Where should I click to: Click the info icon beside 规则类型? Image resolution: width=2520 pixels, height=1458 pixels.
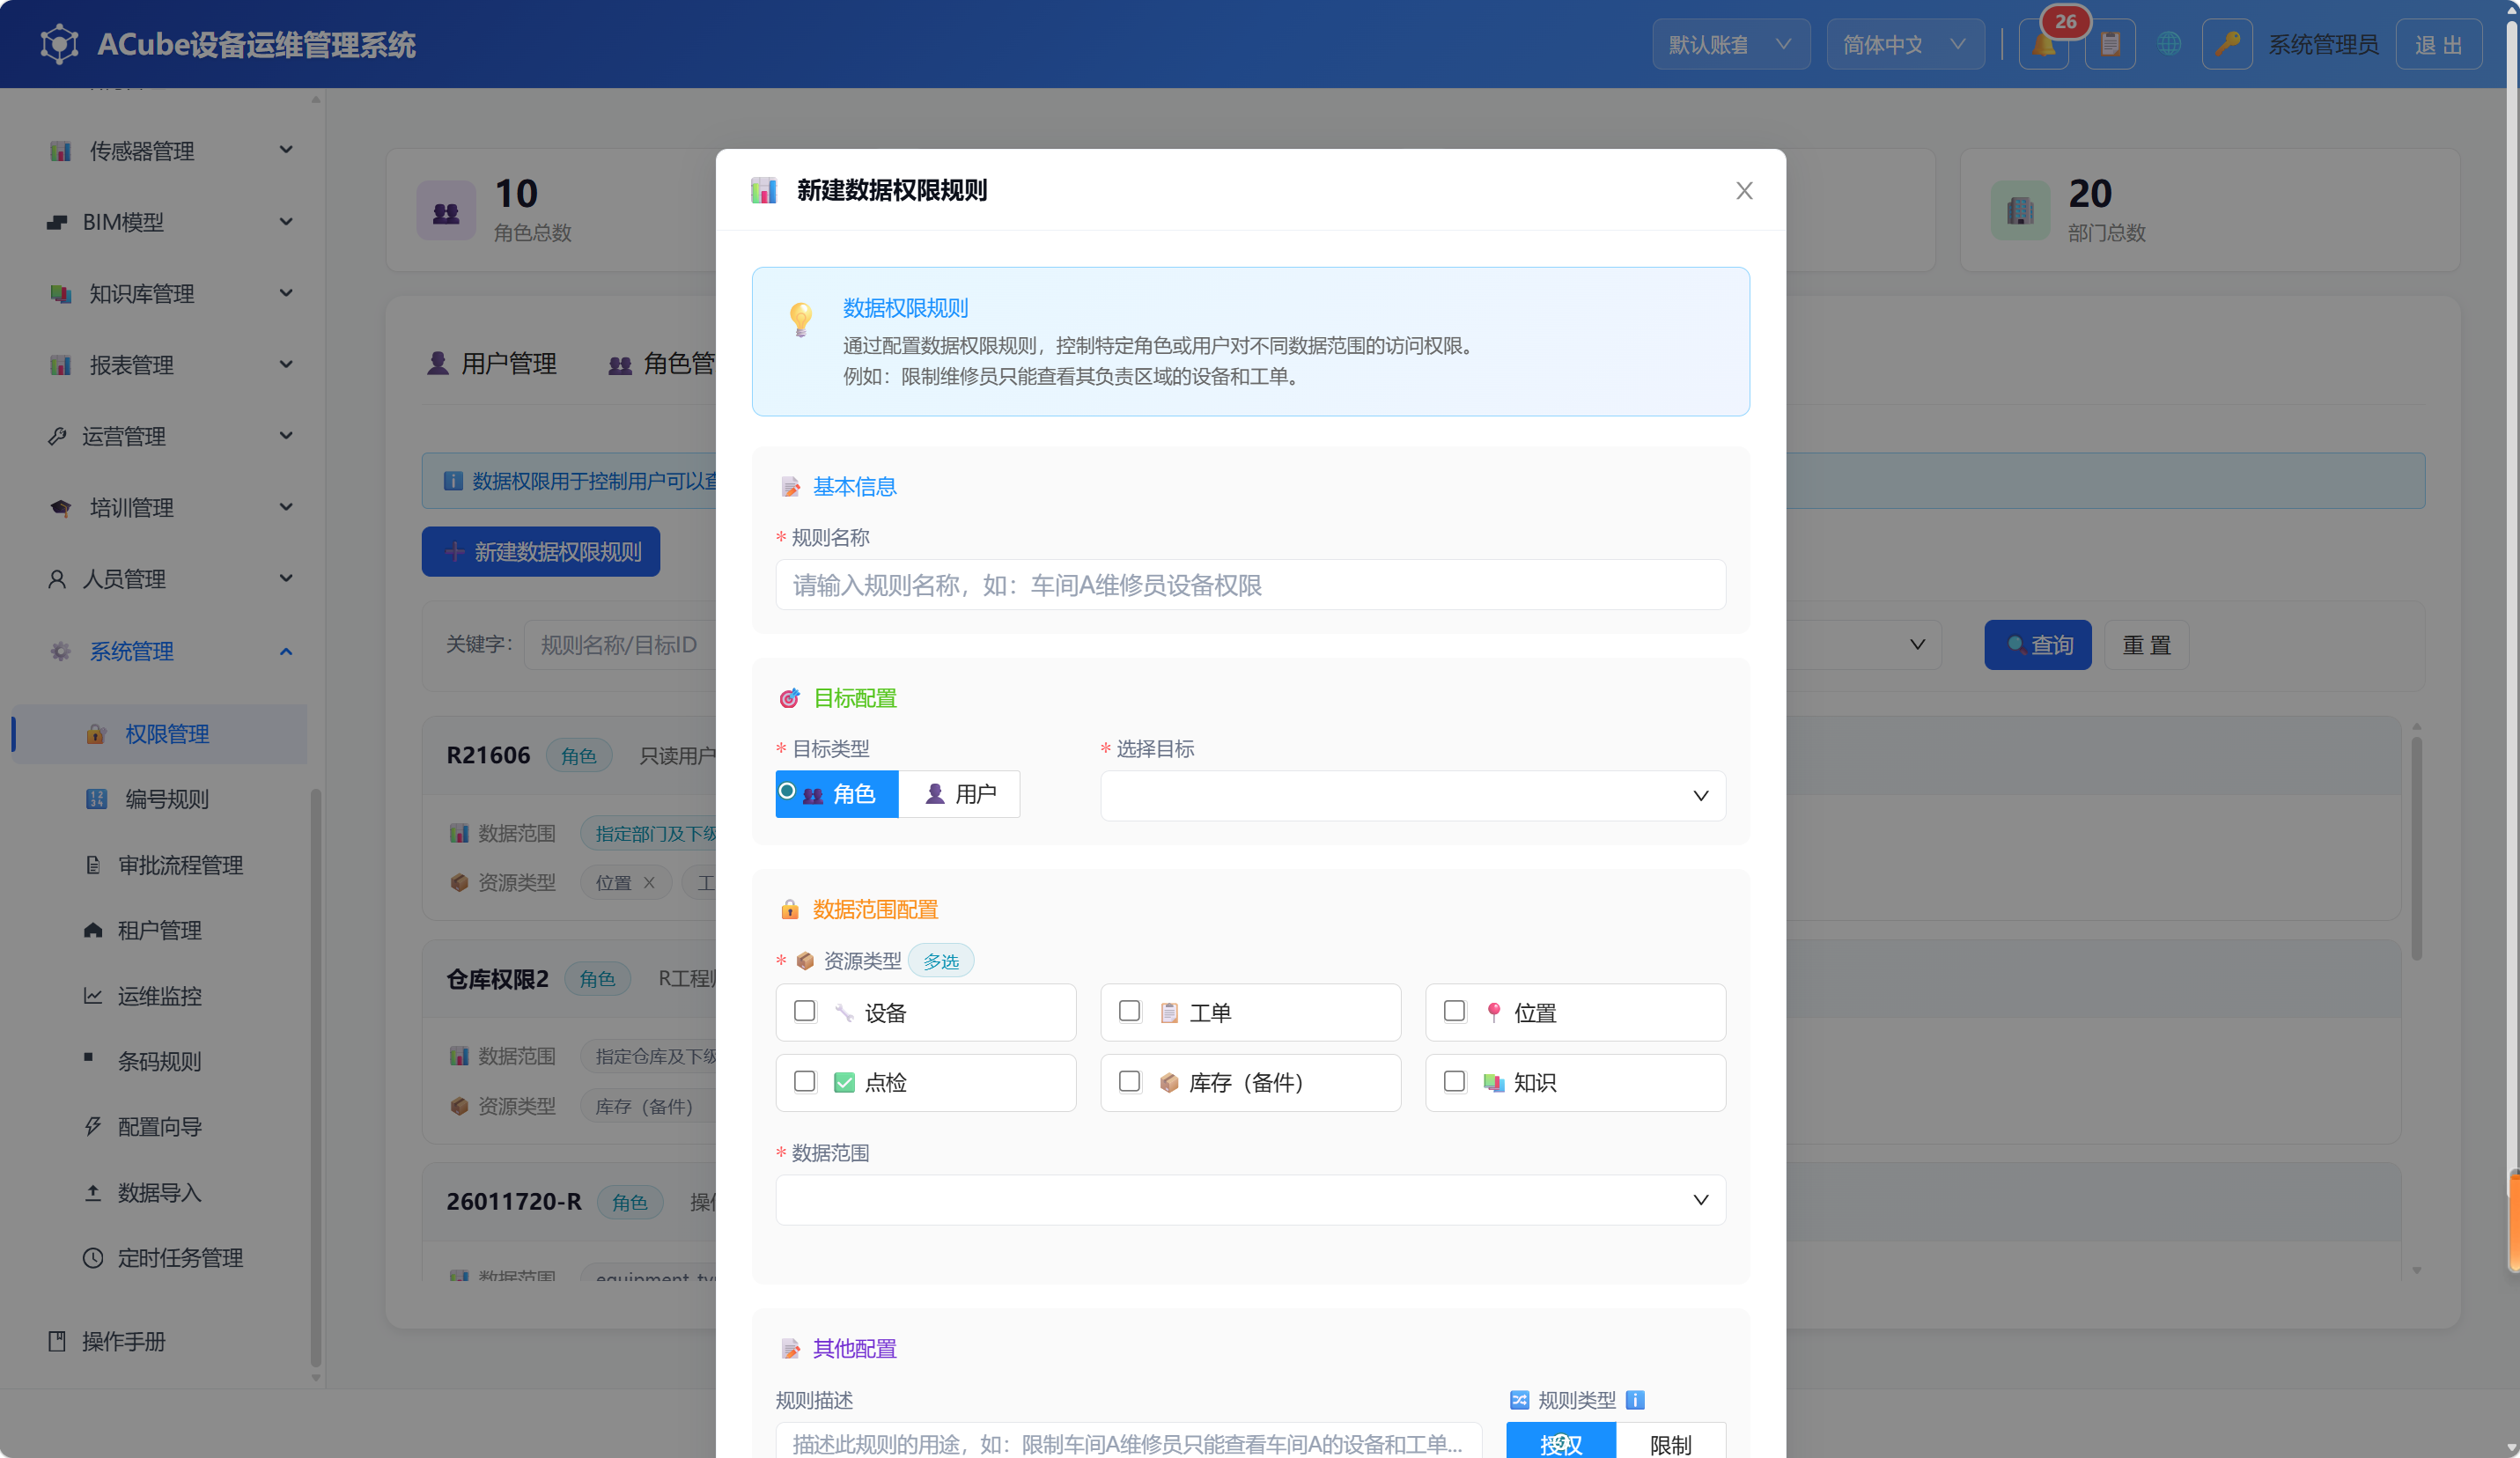point(1635,1400)
